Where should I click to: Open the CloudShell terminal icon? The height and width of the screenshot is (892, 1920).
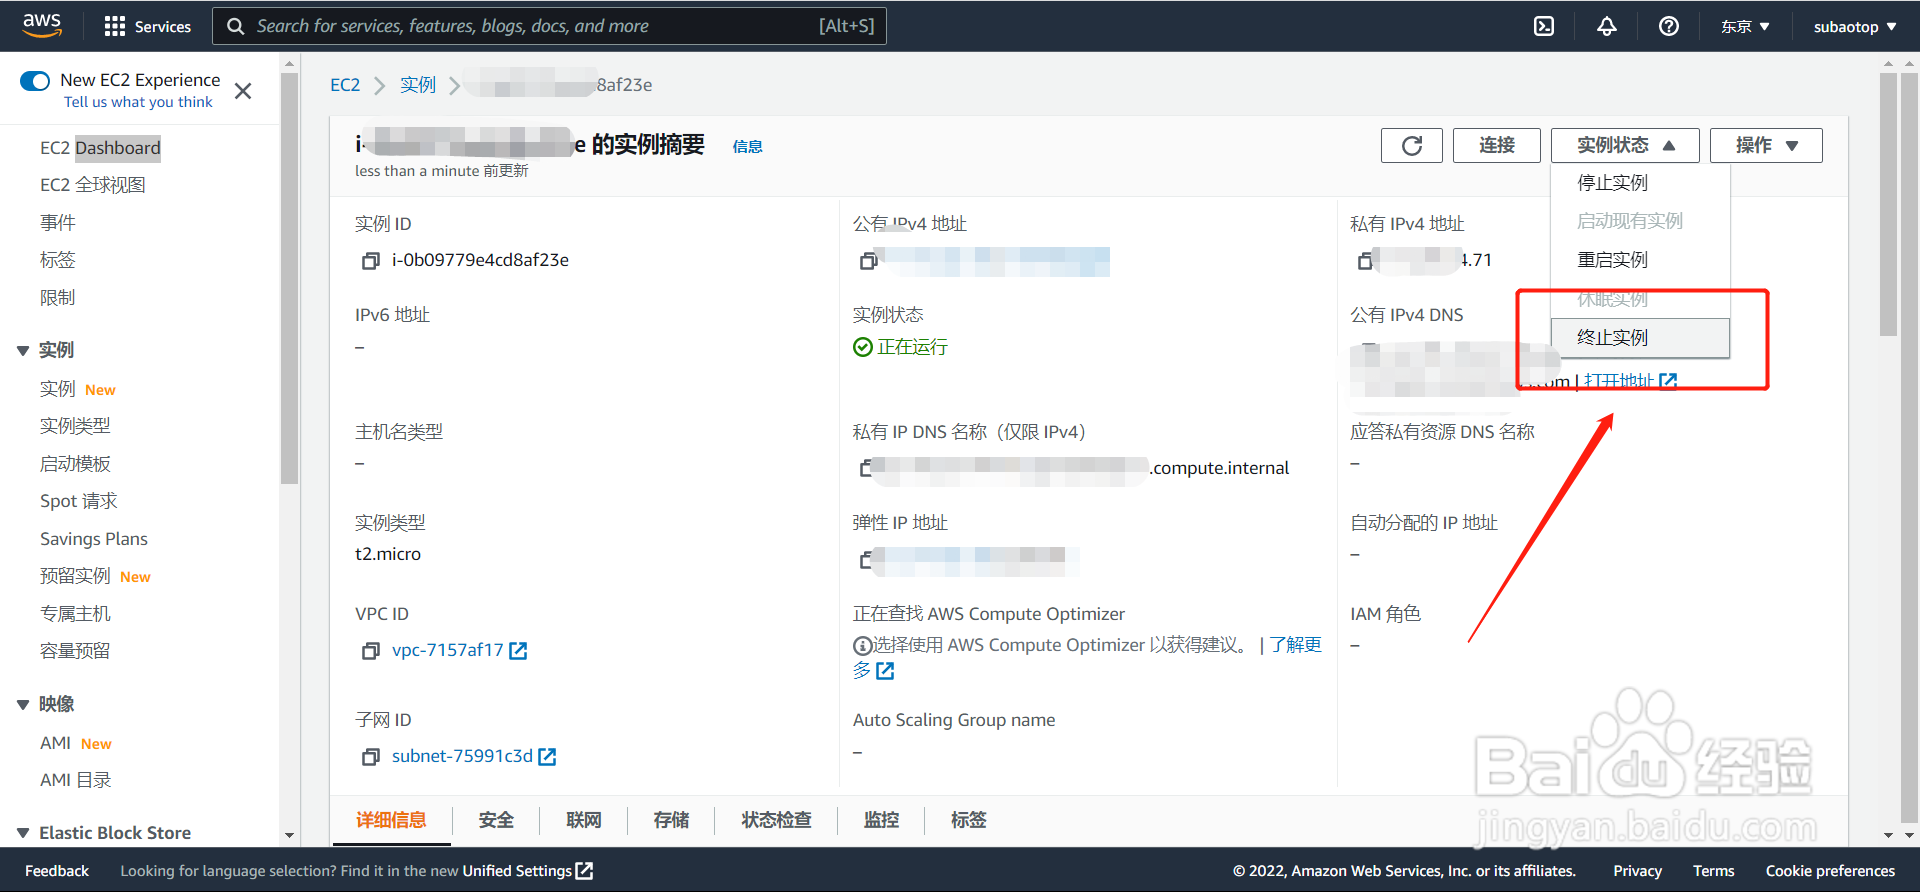click(1544, 26)
